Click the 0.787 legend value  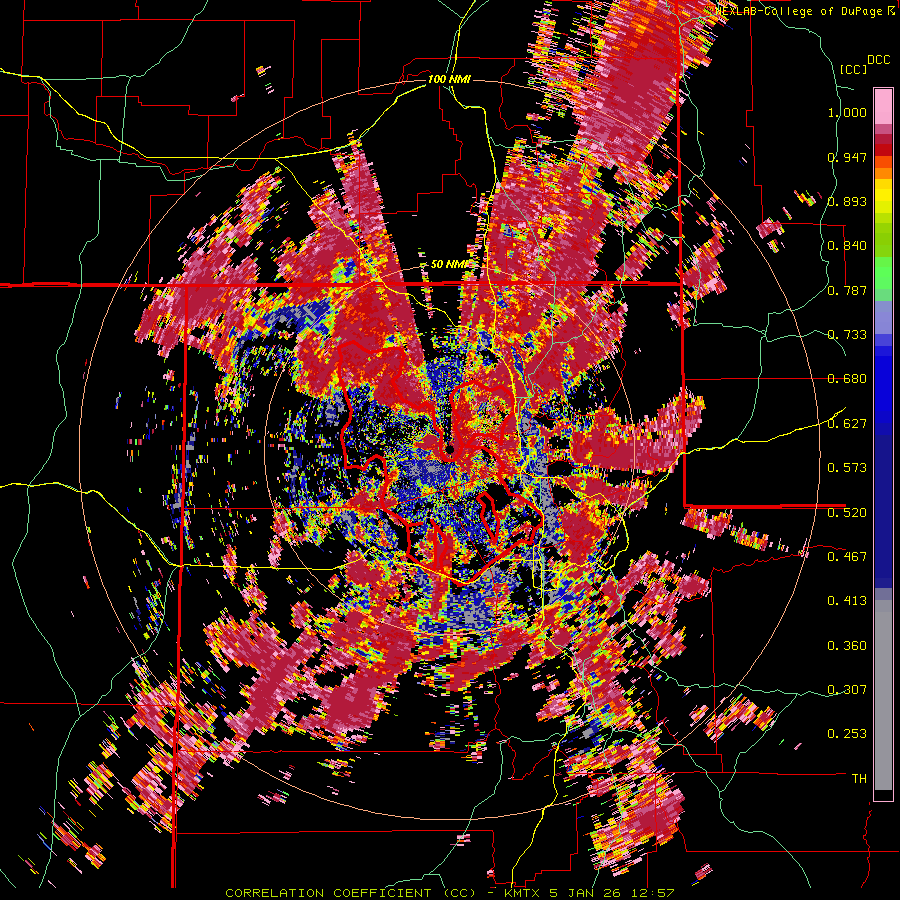(847, 290)
